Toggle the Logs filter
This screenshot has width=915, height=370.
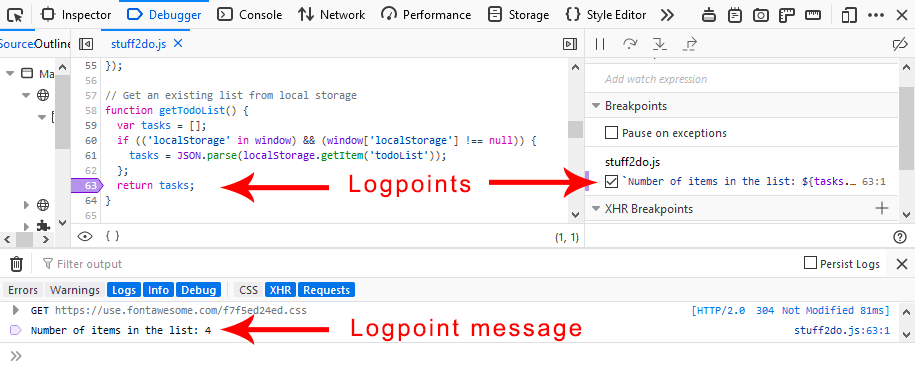[x=124, y=290]
